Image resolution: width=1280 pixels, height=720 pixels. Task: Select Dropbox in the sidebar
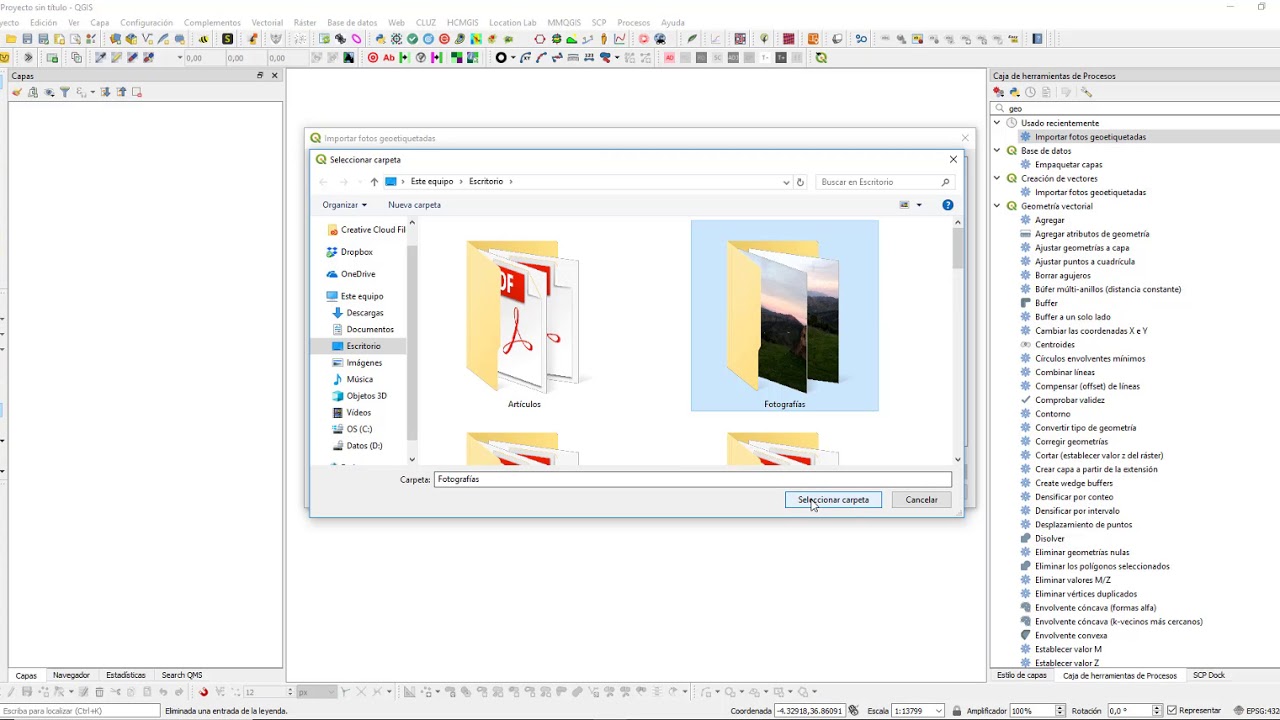349,252
